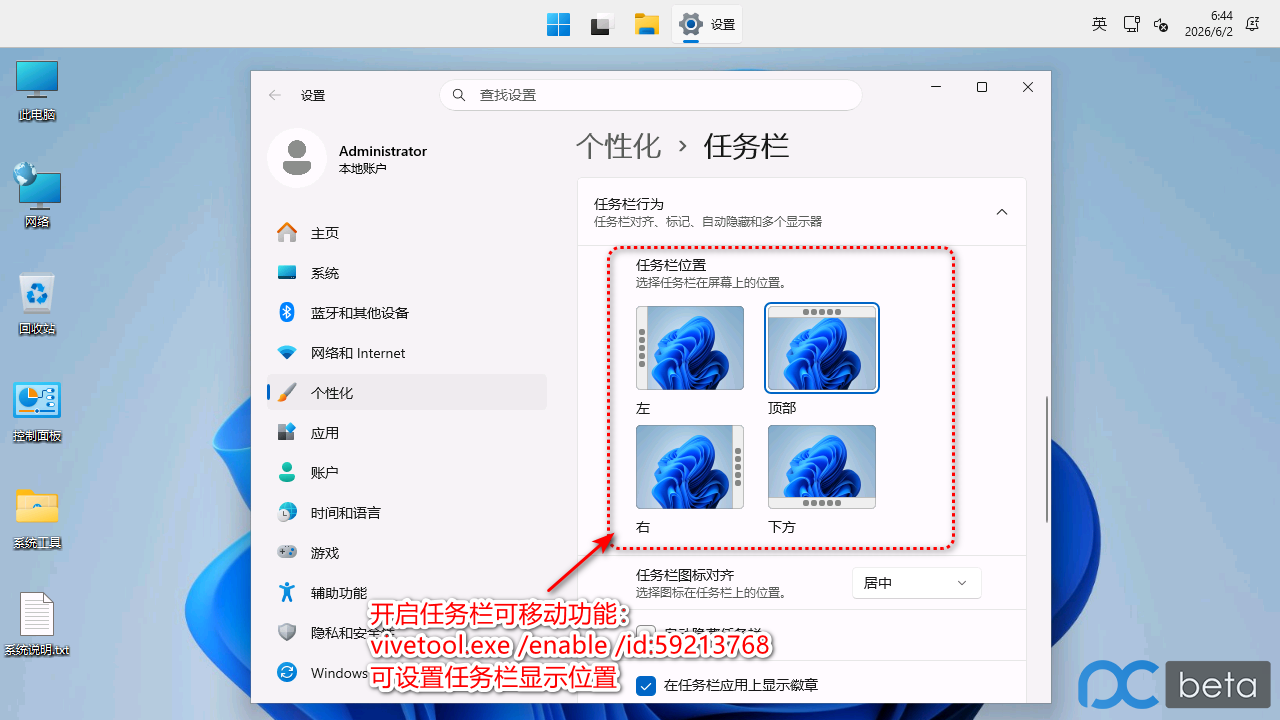
Task: Uncheck 在任务栏应用上显示徽章 checkbox
Action: click(x=646, y=685)
